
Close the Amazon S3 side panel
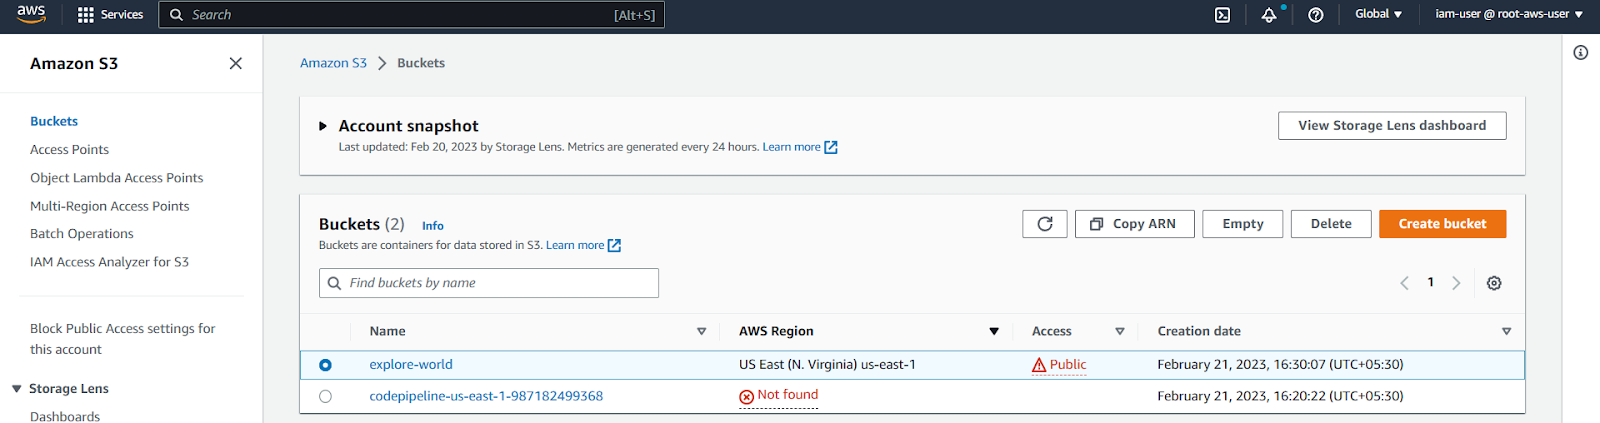pyautogui.click(x=236, y=63)
